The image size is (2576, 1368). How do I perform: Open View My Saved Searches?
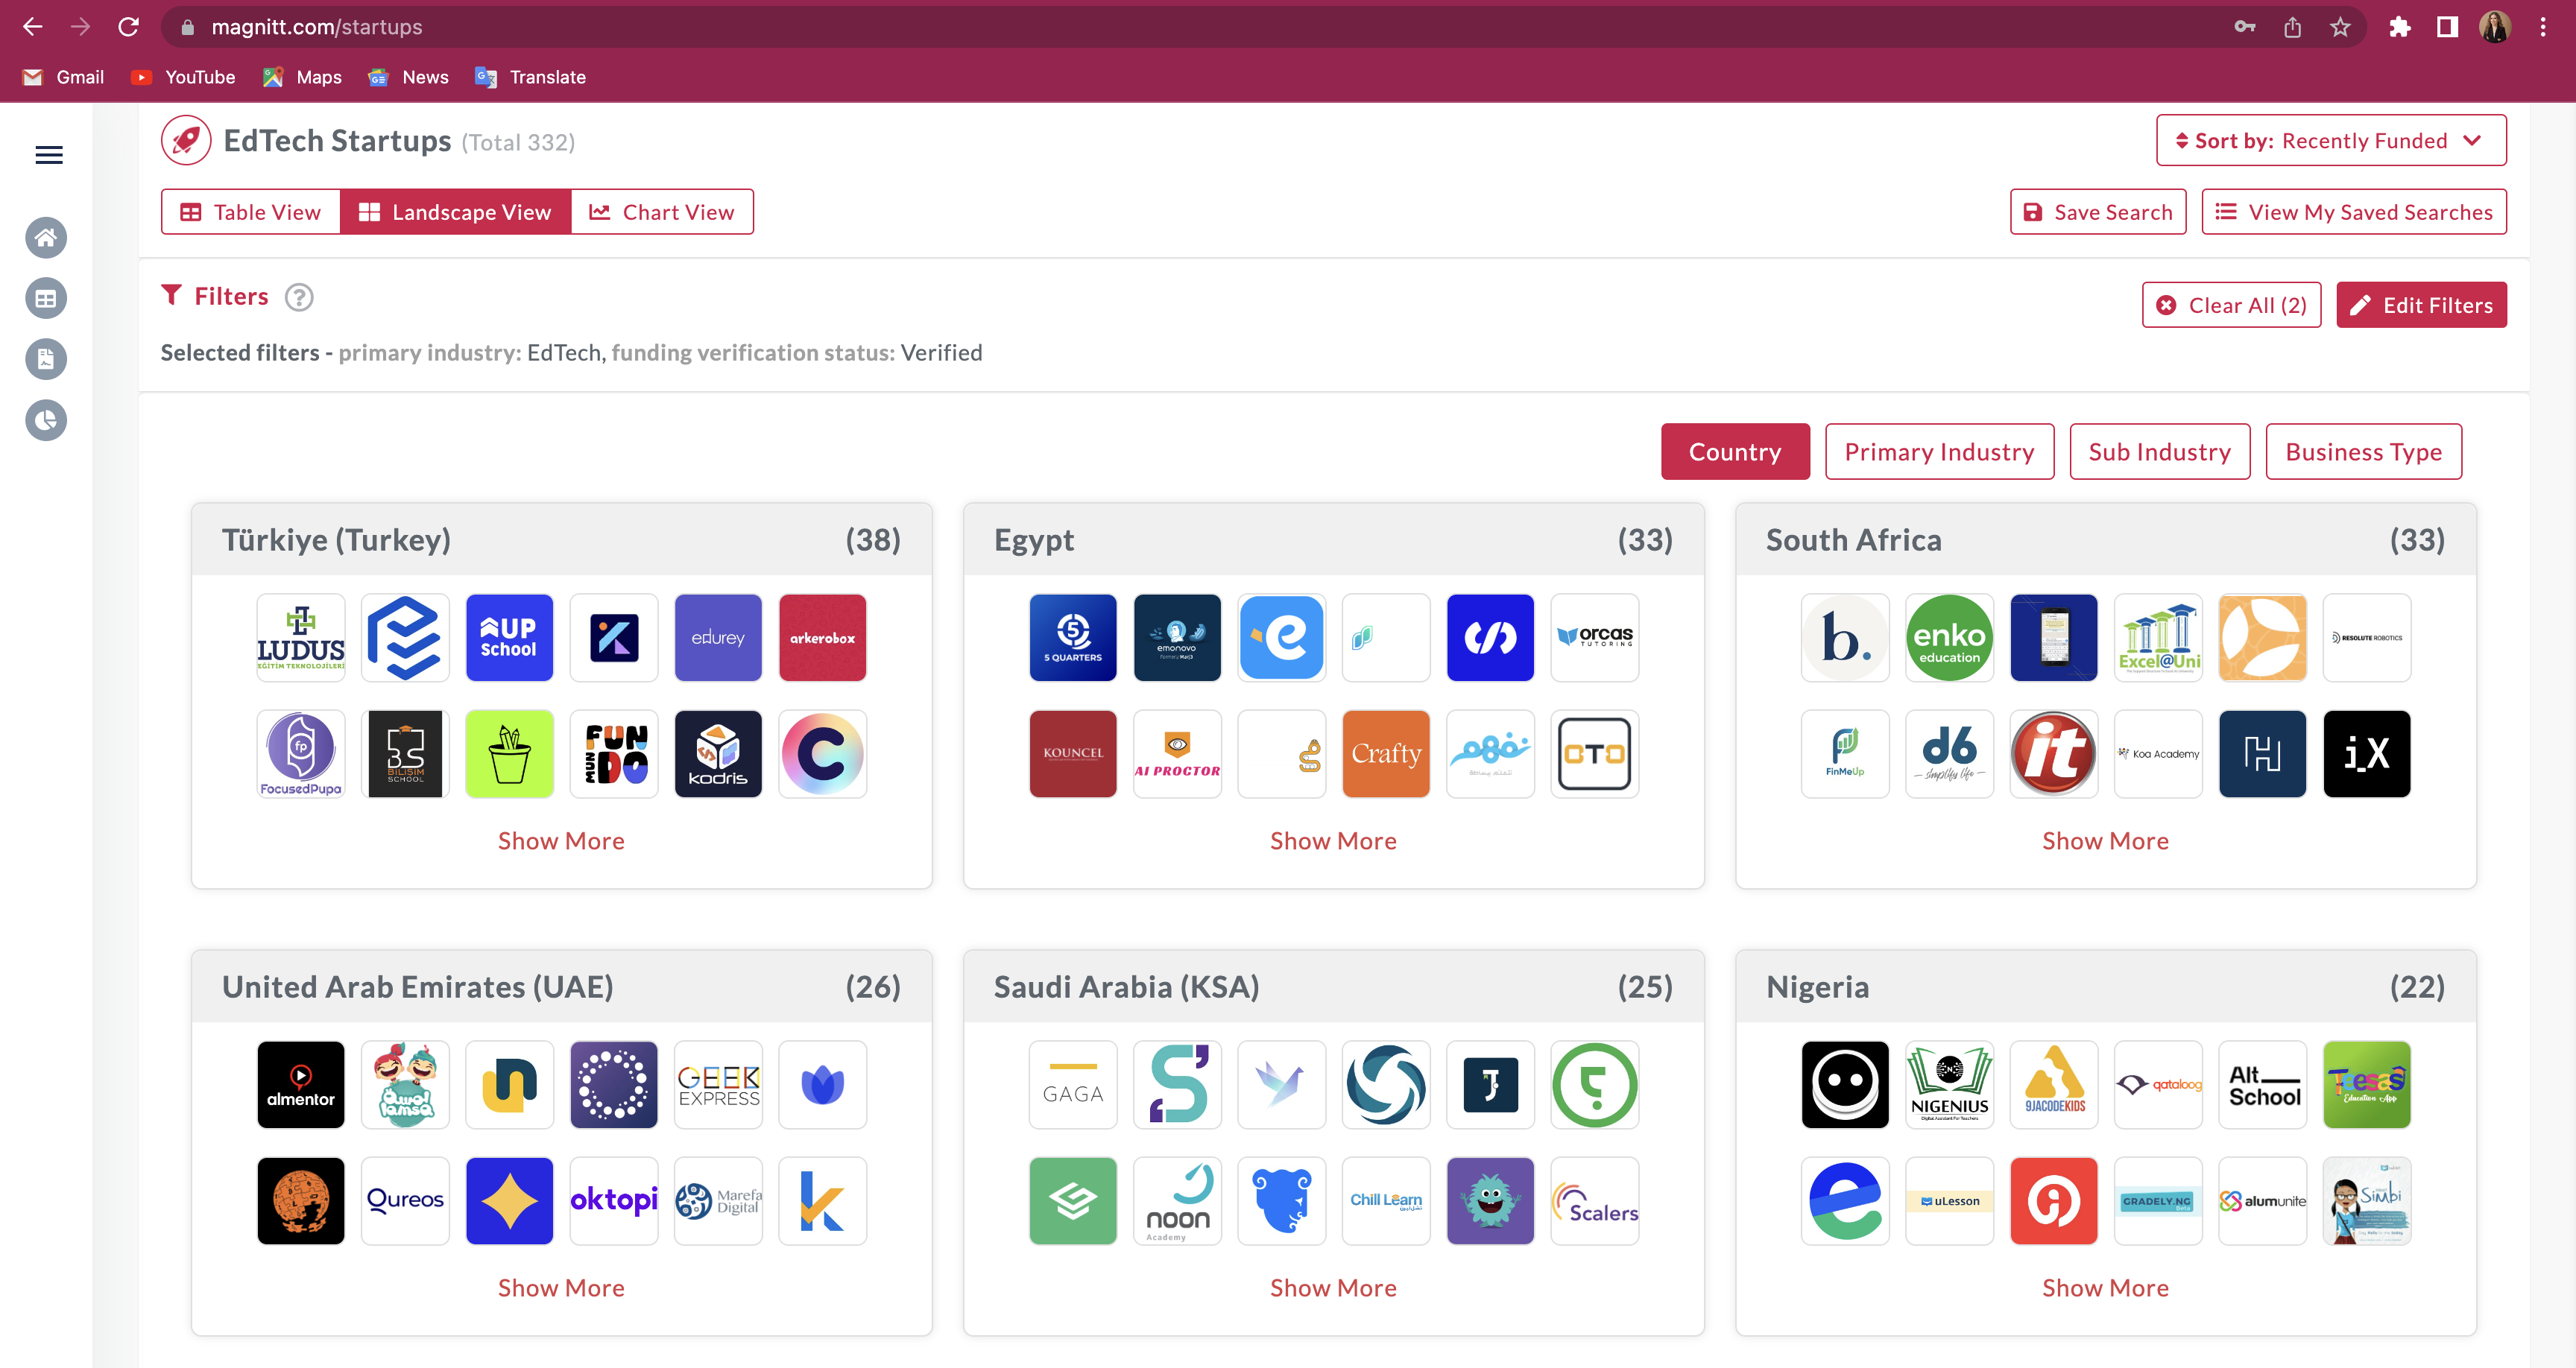2354,212
